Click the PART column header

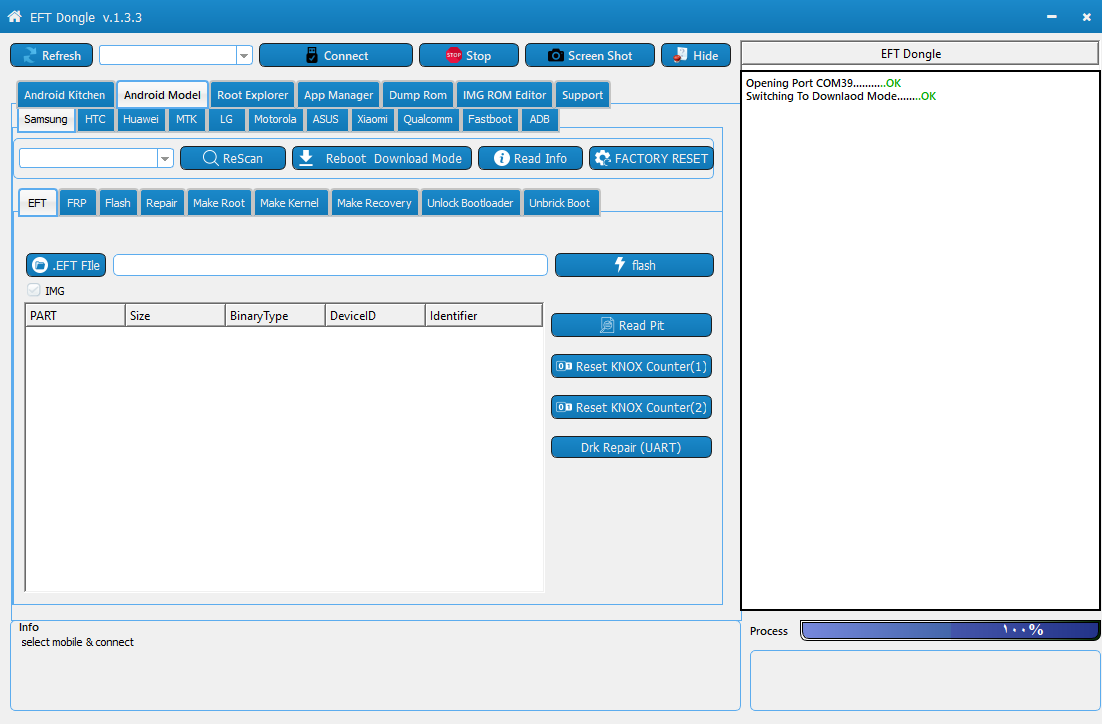(x=75, y=316)
